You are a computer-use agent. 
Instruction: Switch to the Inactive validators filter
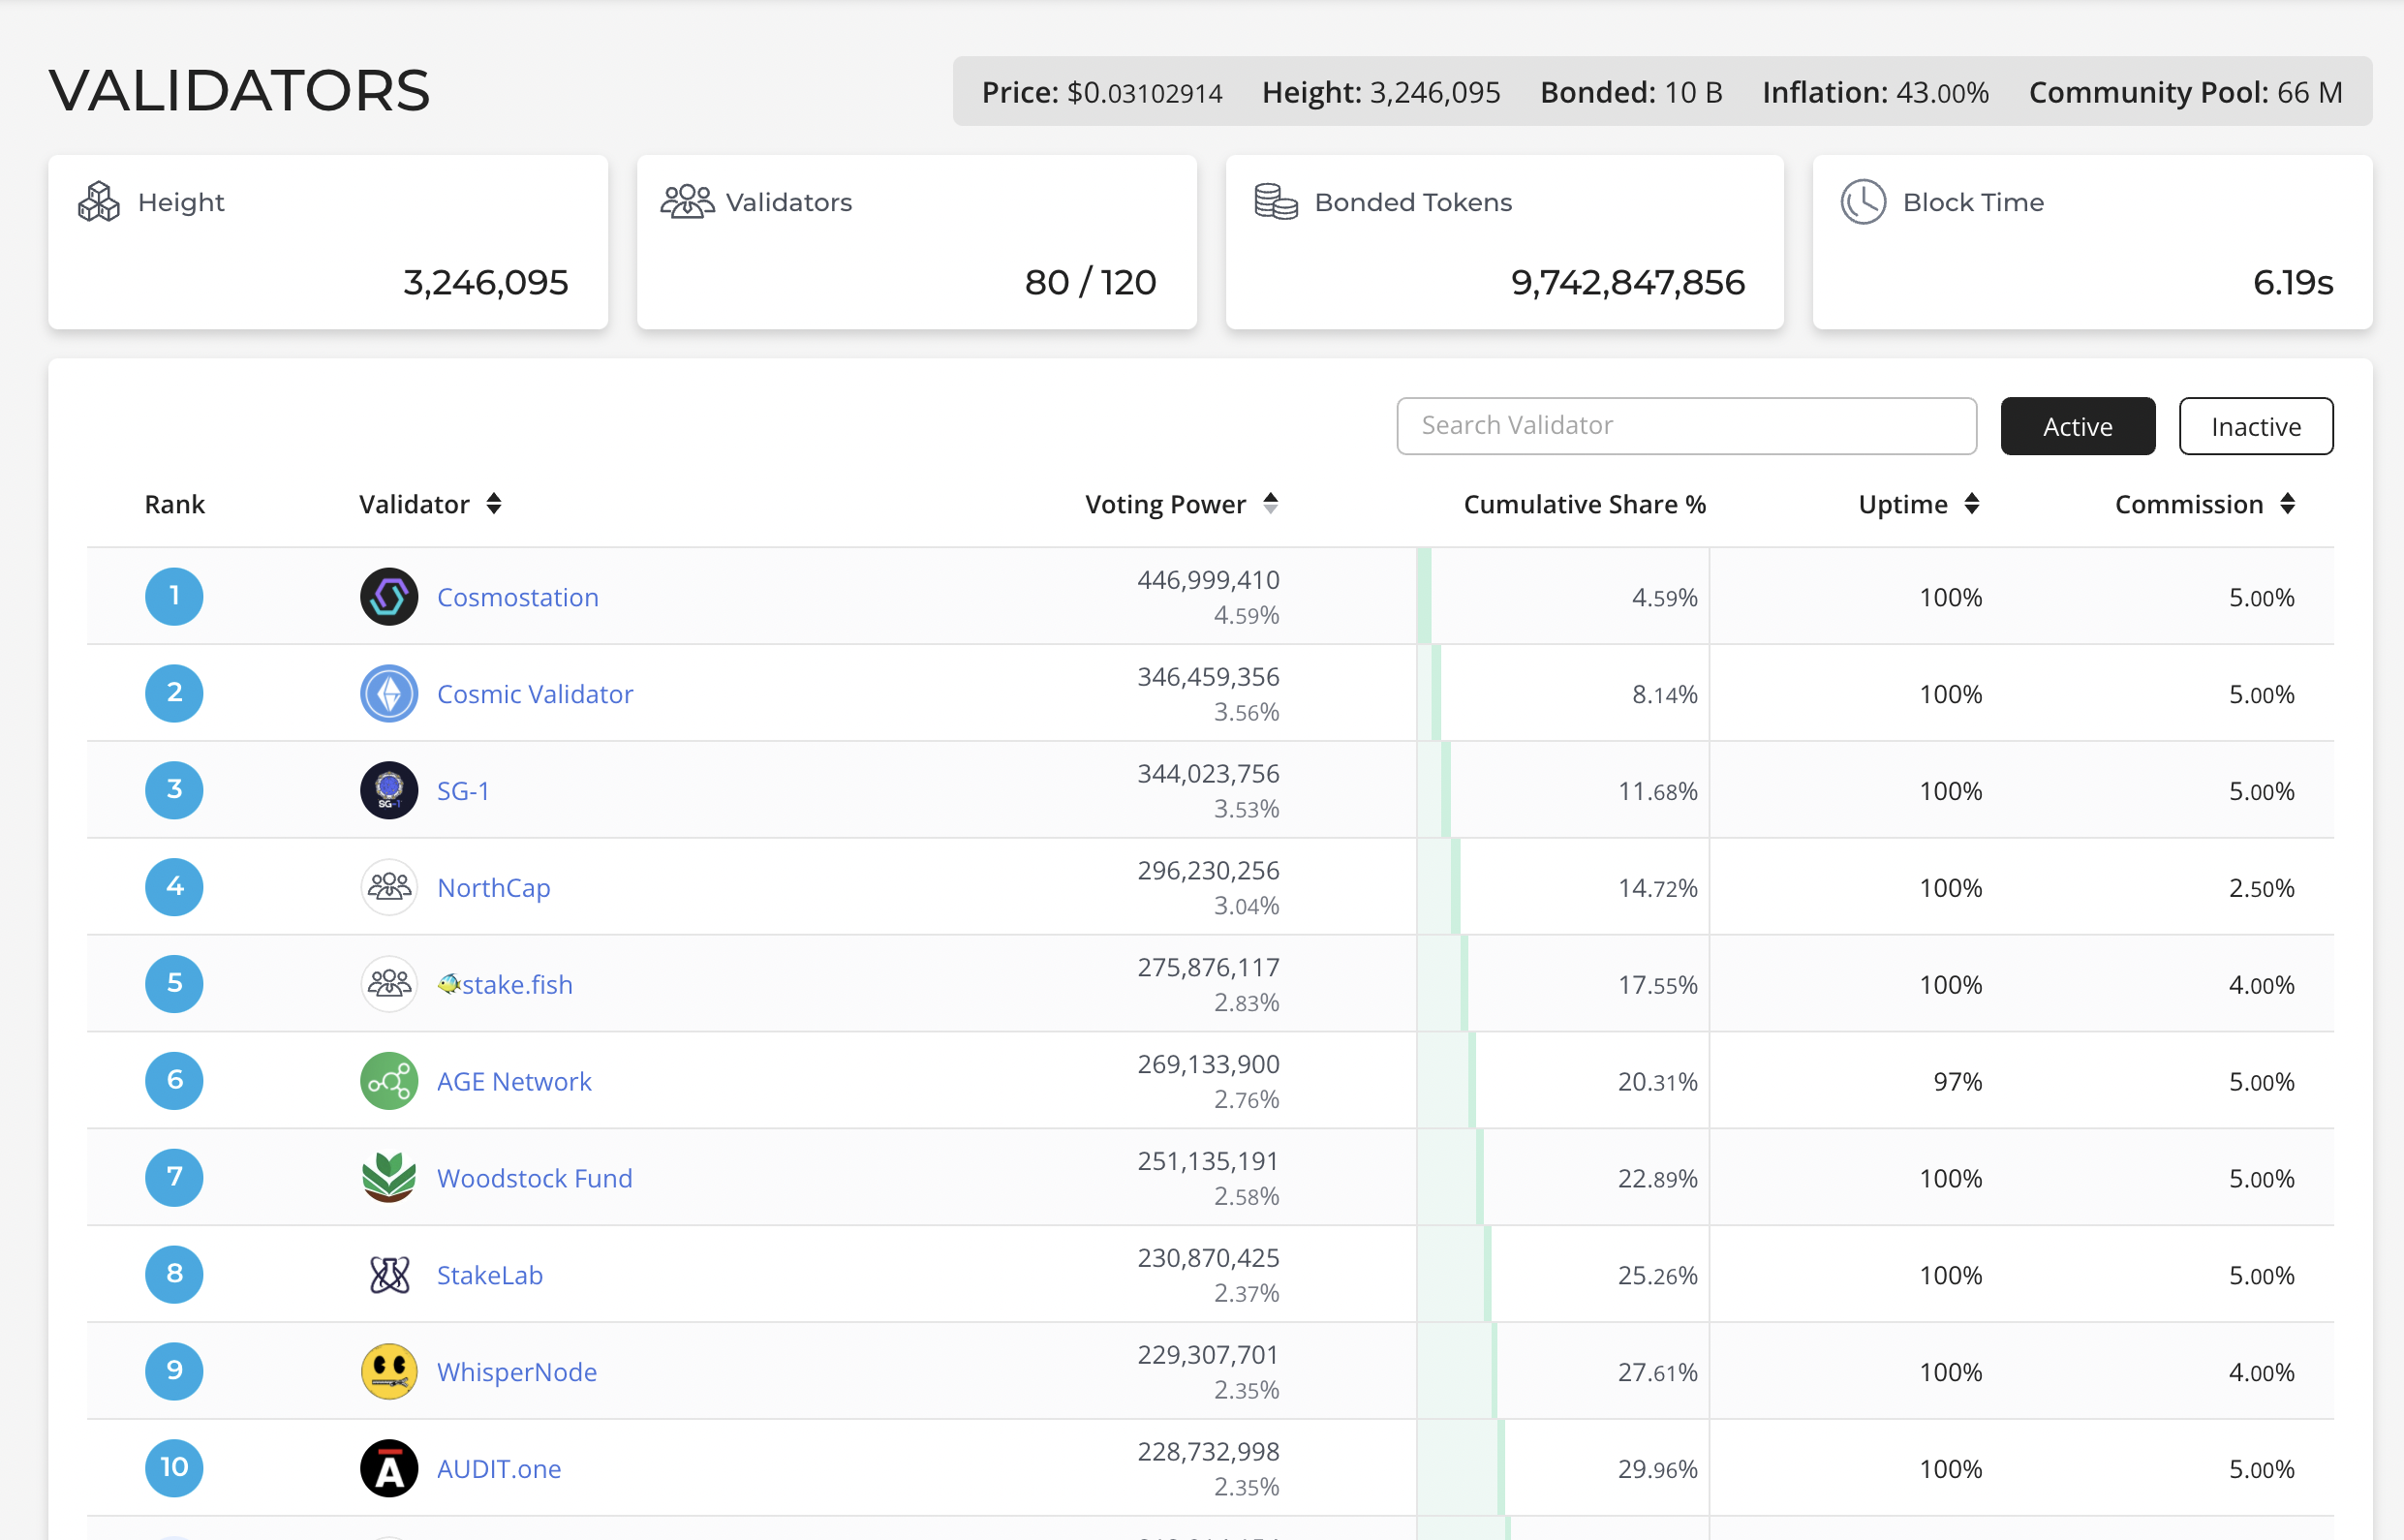(2255, 427)
